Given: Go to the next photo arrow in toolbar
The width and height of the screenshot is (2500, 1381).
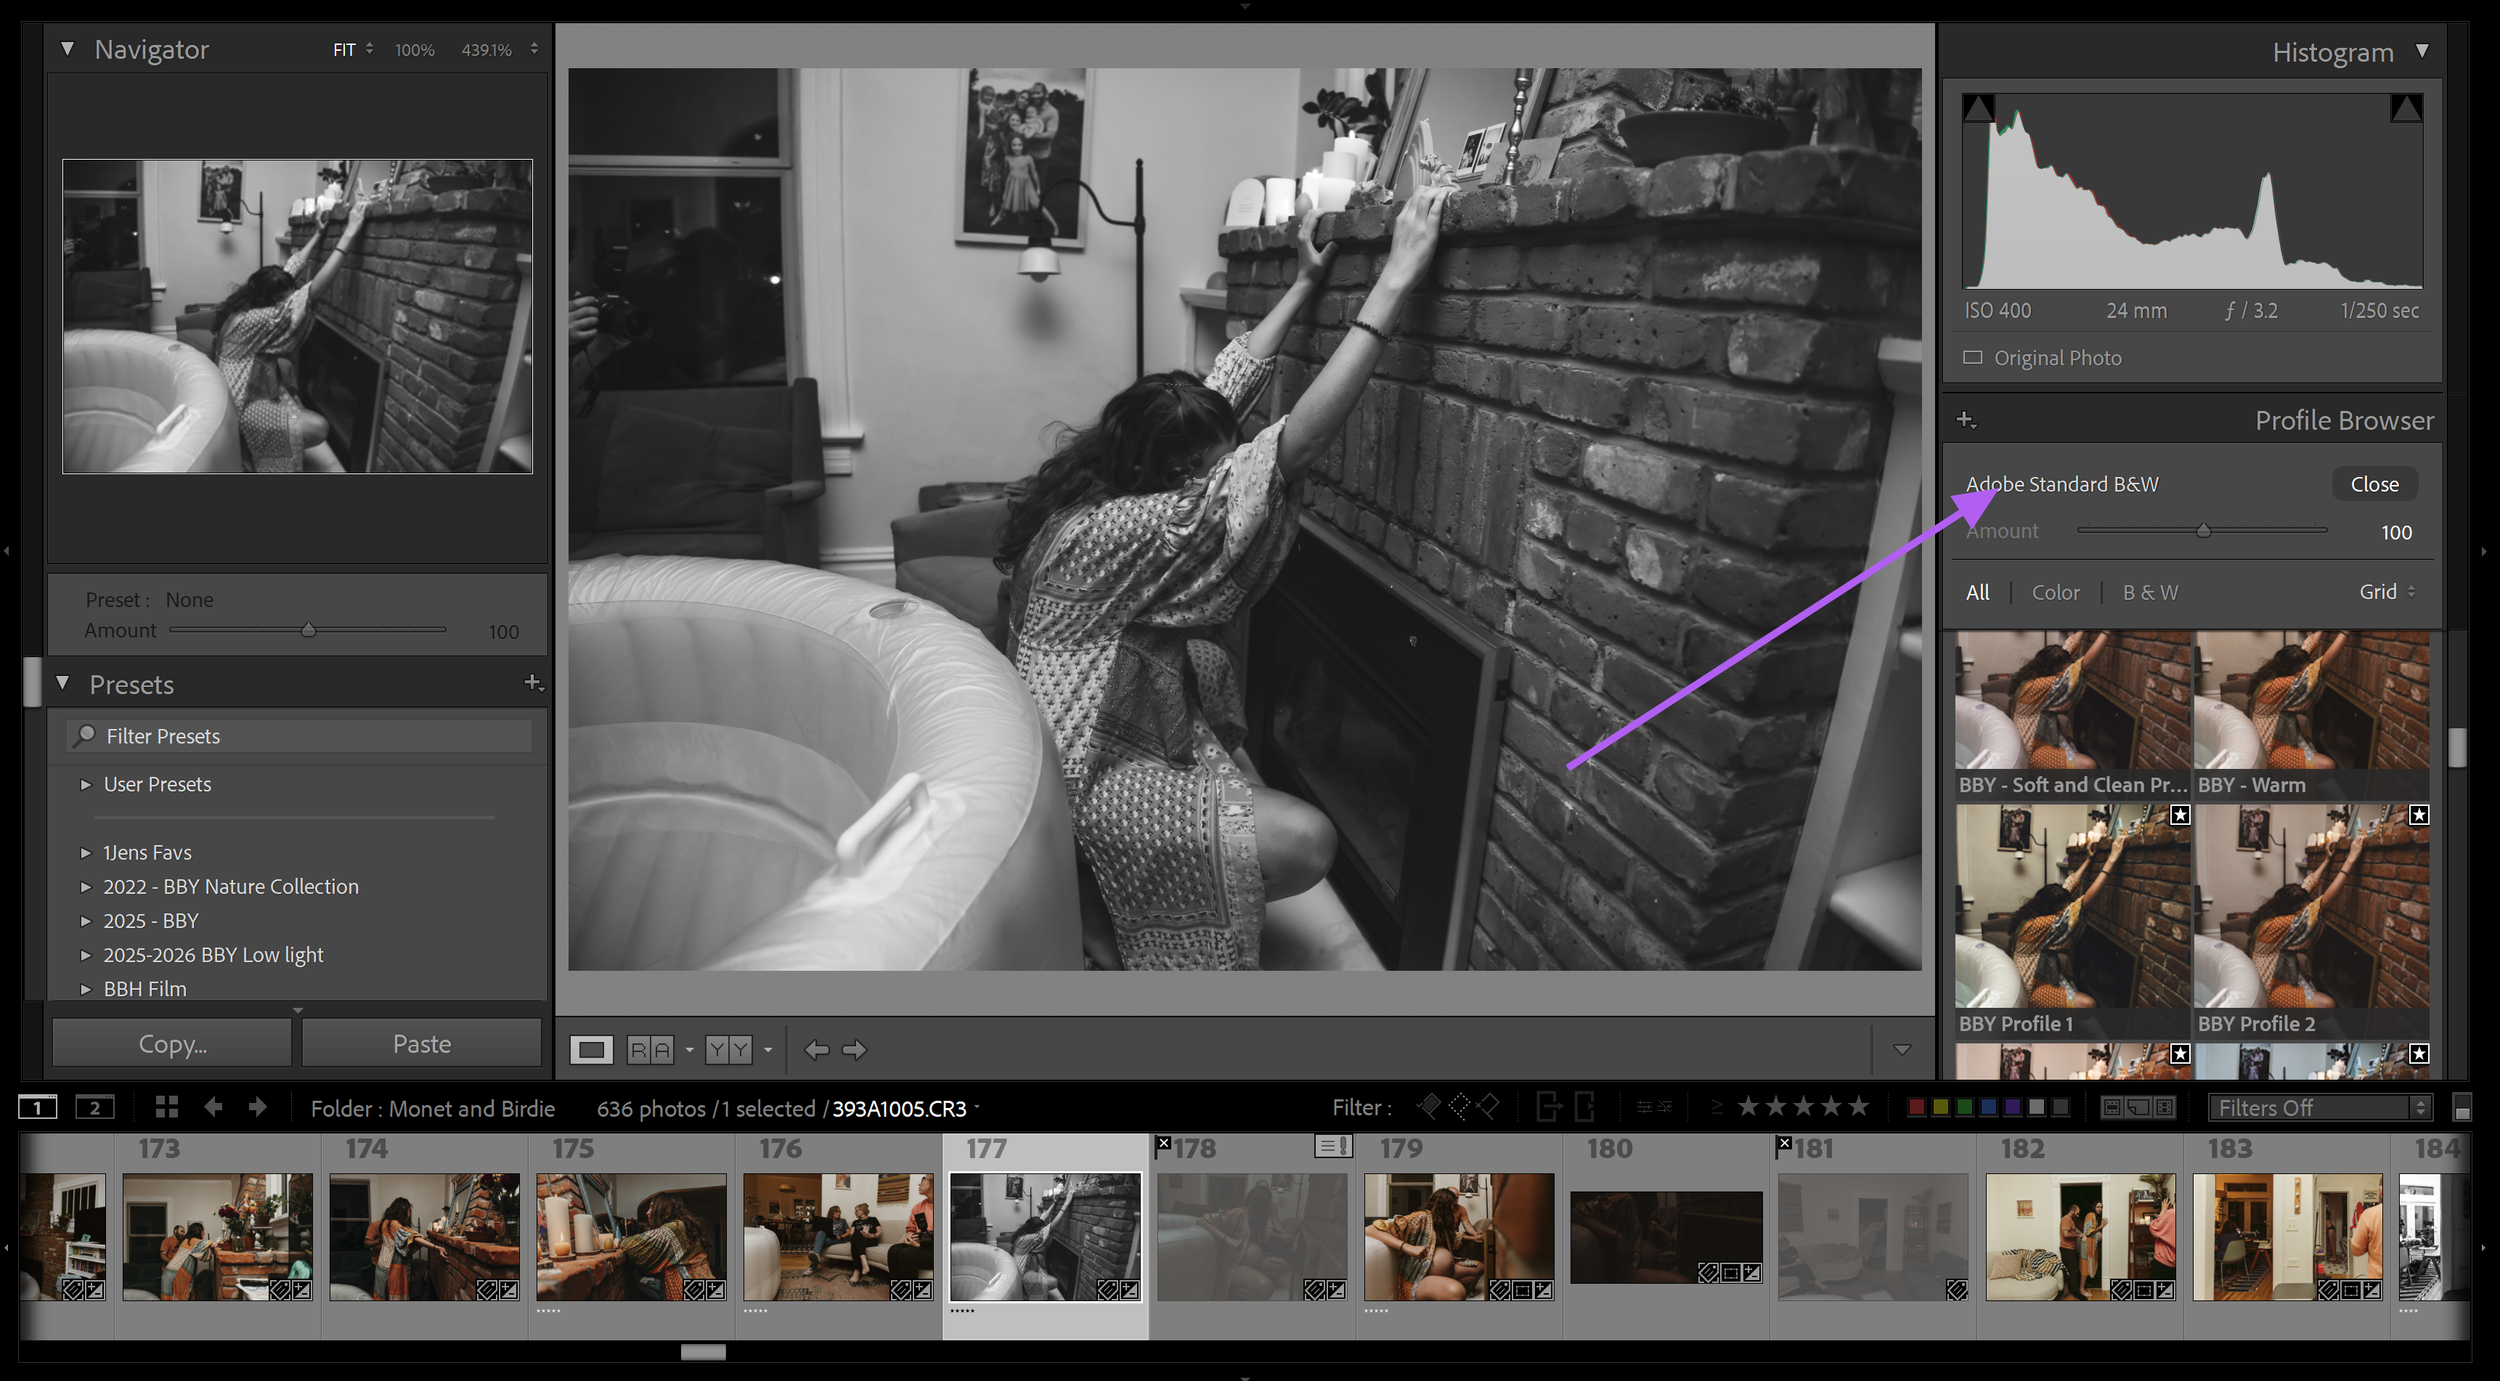Looking at the screenshot, I should 854,1049.
